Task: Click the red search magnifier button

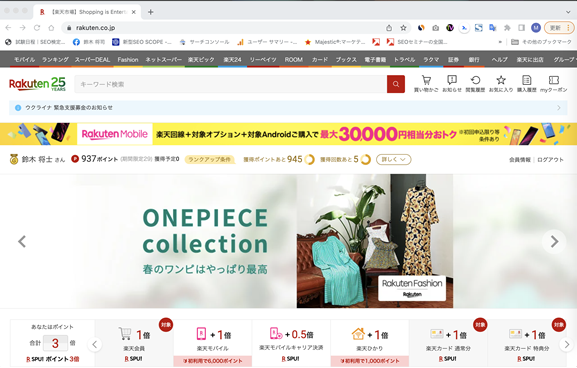Action: (x=396, y=84)
